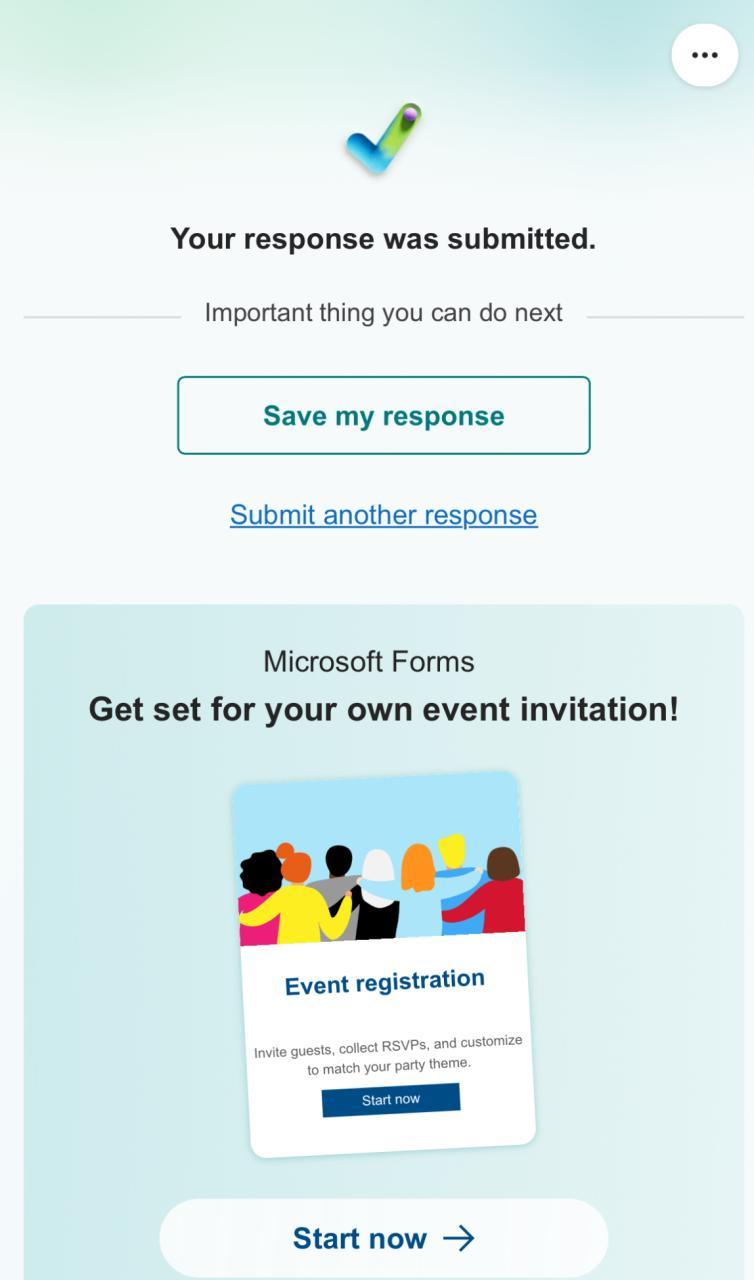This screenshot has width=754, height=1280.
Task: Click 'Get set for your own event invitation!' headline
Action: [384, 710]
